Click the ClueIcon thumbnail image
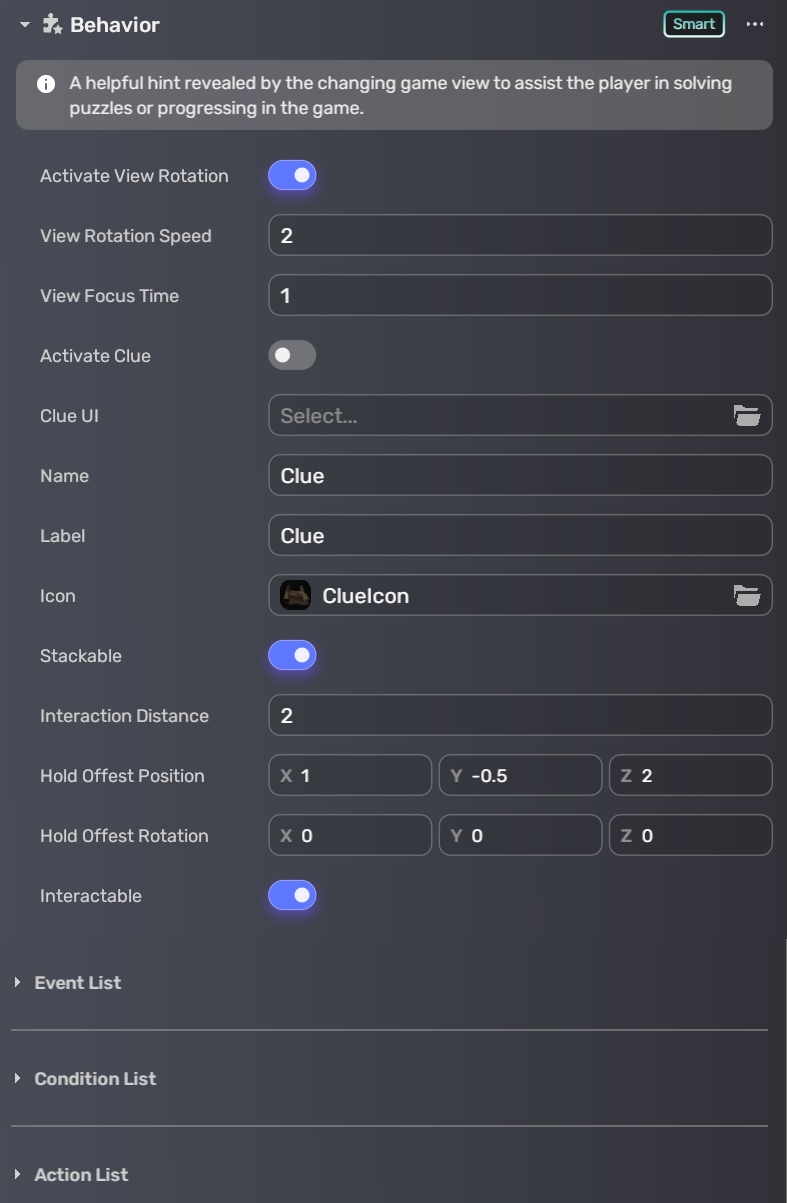This screenshot has width=787, height=1203. point(295,596)
